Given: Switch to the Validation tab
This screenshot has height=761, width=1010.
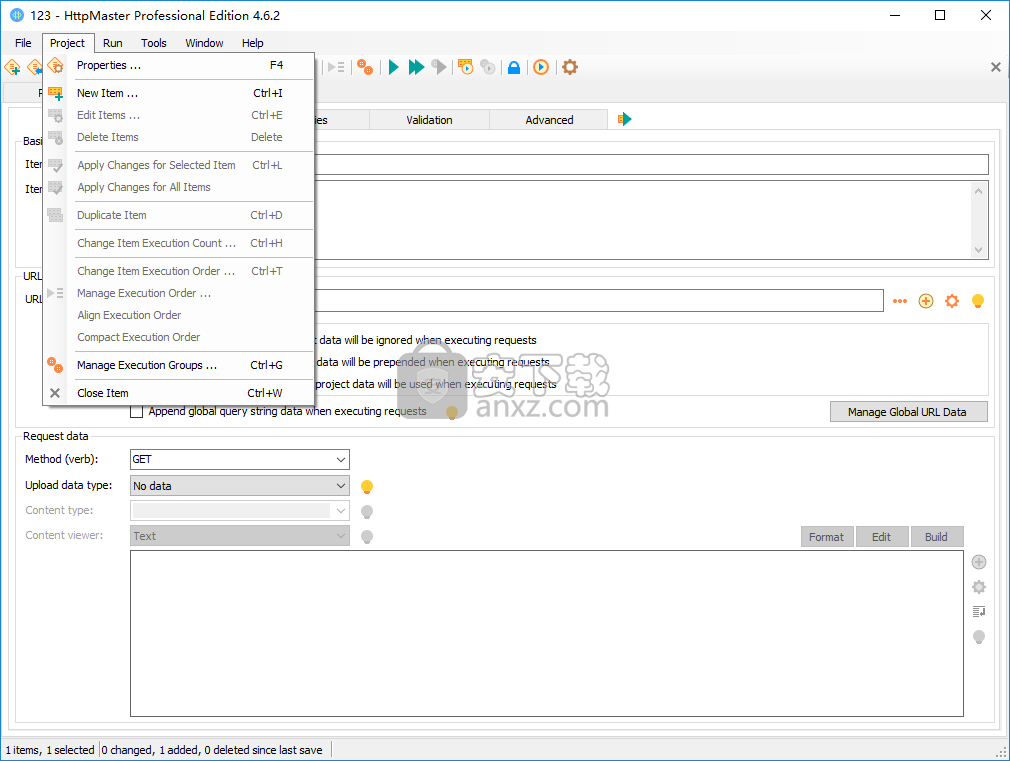Looking at the screenshot, I should (x=429, y=120).
